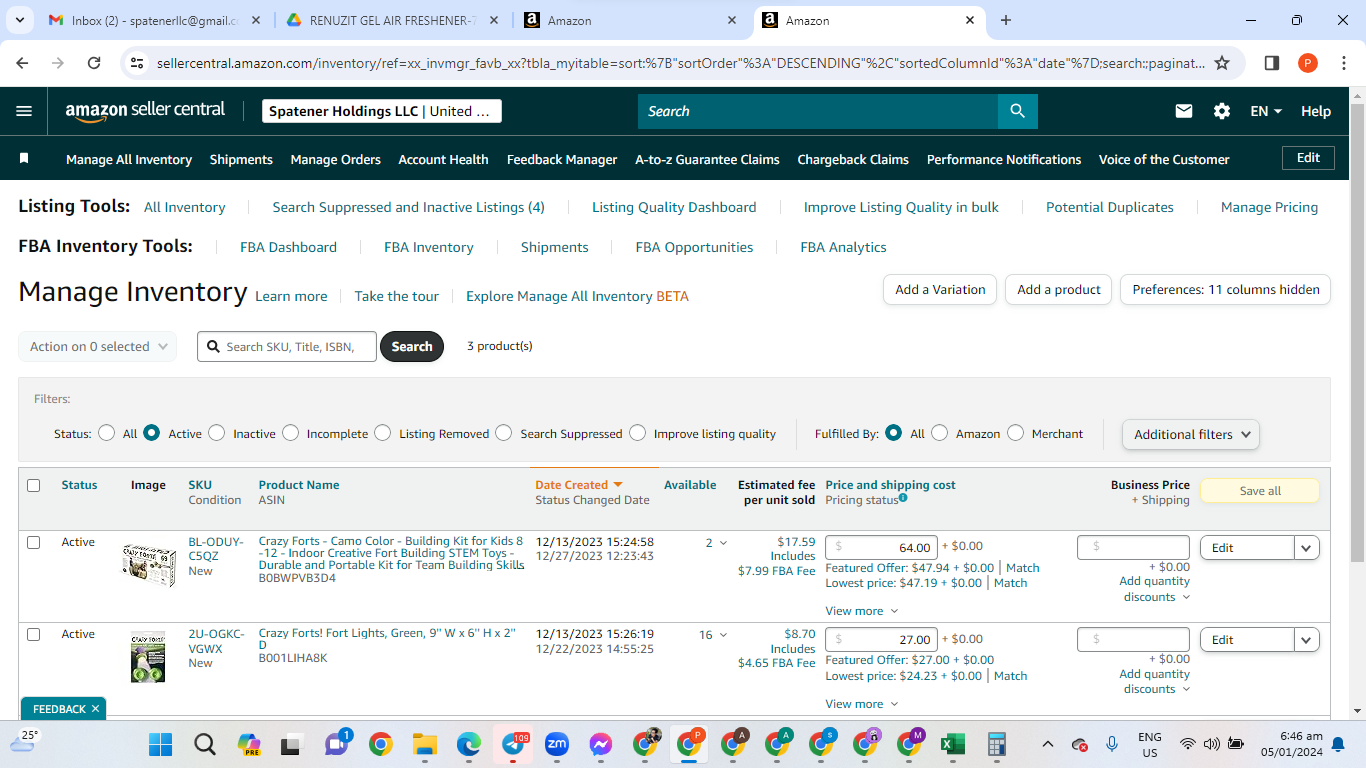Open Zoom from the taskbar
Image resolution: width=1366 pixels, height=768 pixels.
pos(557,744)
